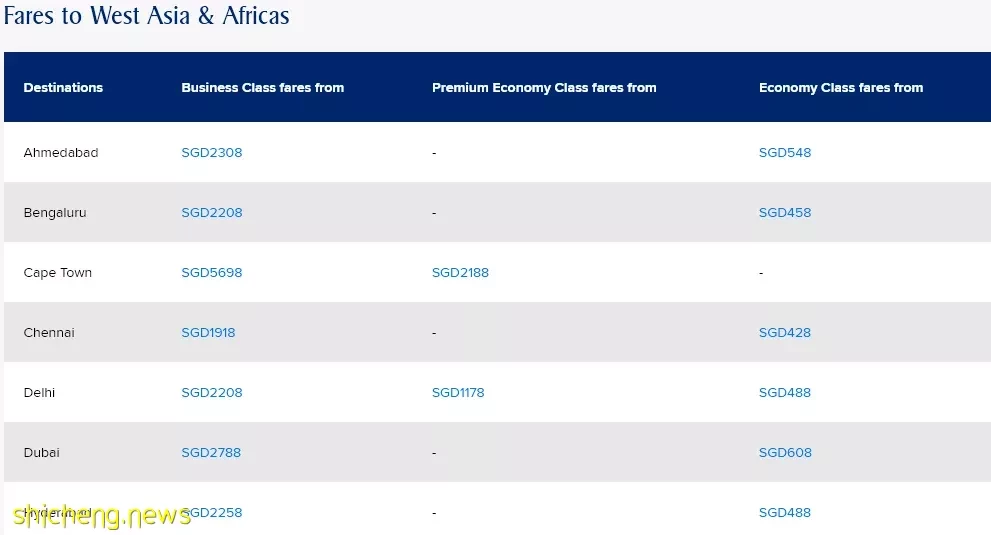Select Delhi Business Class fare SGD2208
Screen dimensions: 991x535
(x=212, y=393)
